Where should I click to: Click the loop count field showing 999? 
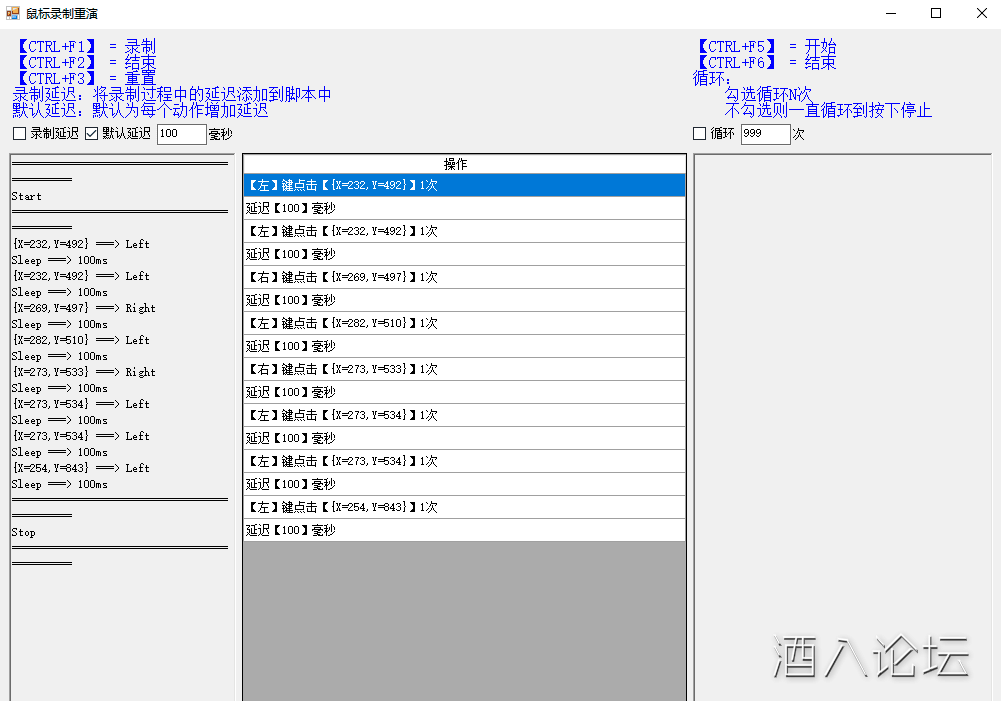click(x=765, y=133)
